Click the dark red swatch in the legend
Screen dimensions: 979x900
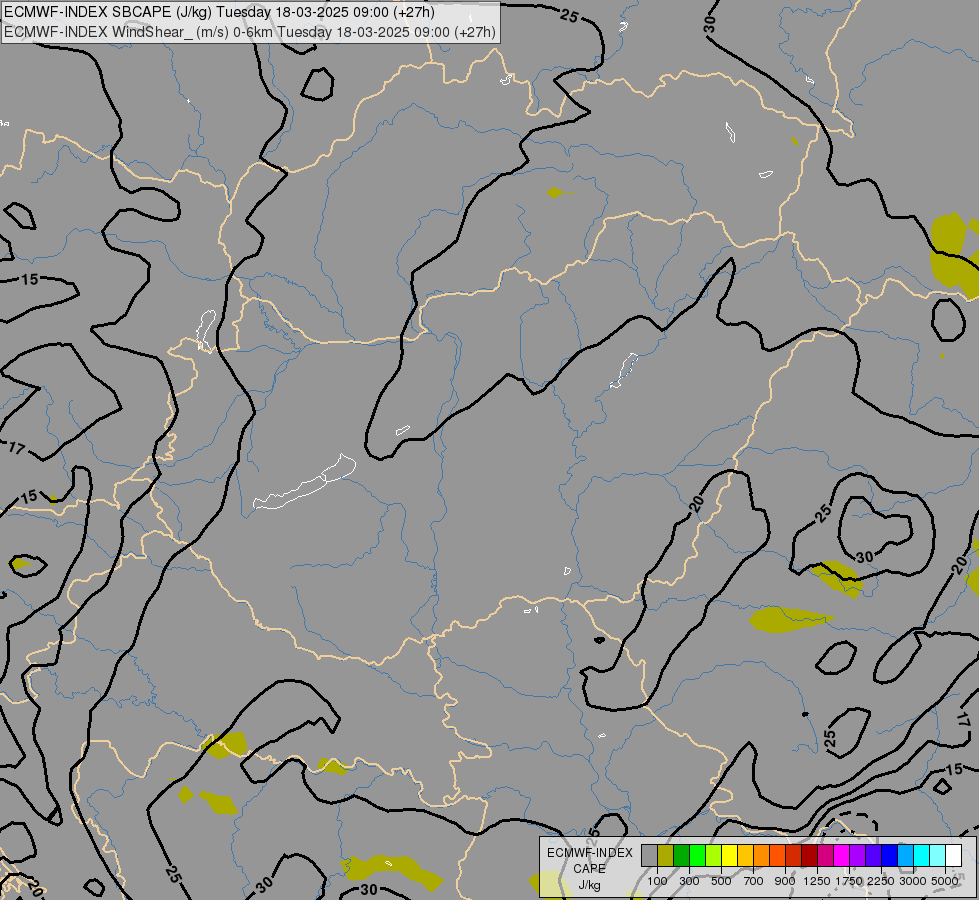[809, 856]
